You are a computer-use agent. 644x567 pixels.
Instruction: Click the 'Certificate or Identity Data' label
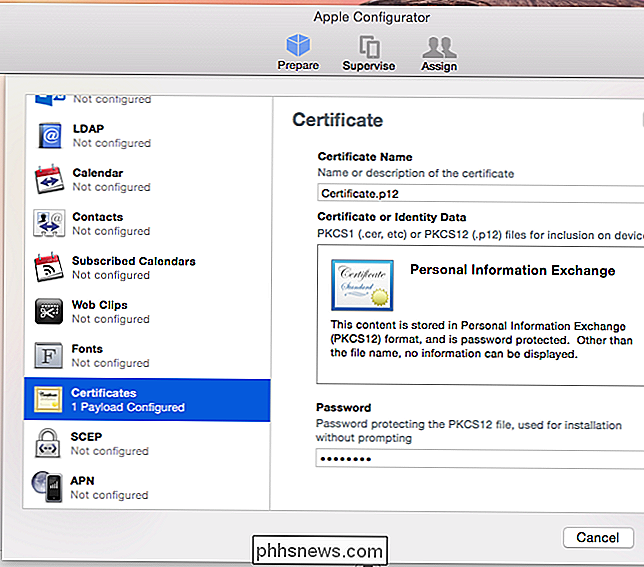tap(392, 217)
